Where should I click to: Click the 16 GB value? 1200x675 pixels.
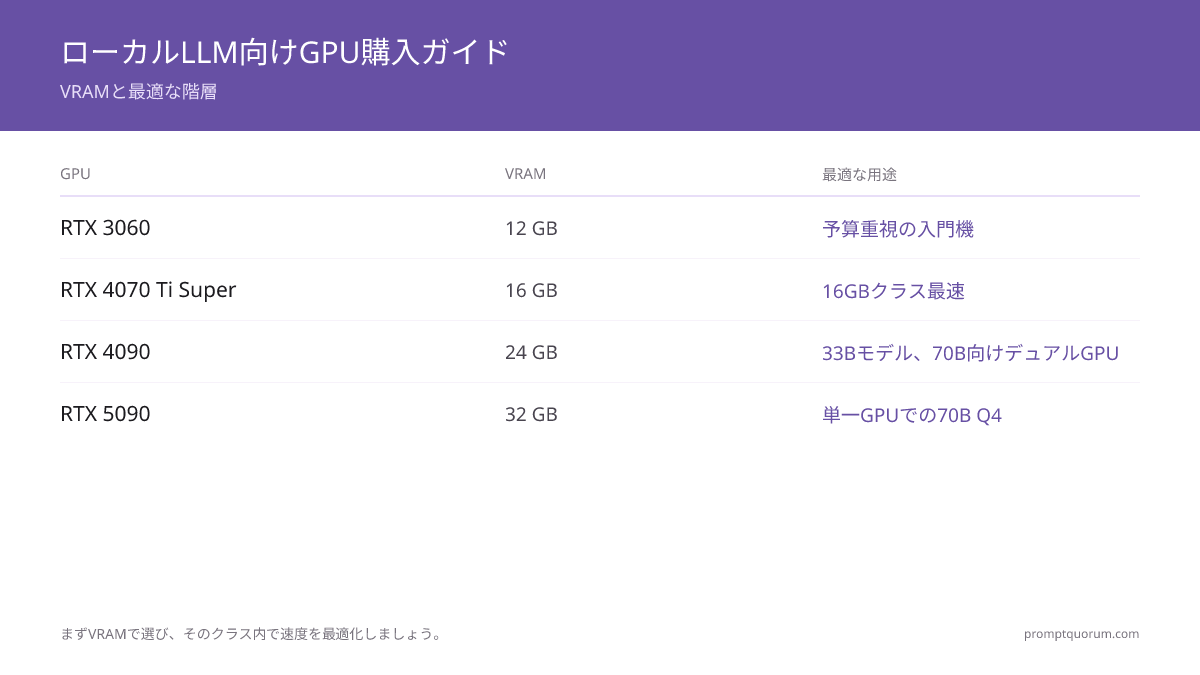click(531, 290)
